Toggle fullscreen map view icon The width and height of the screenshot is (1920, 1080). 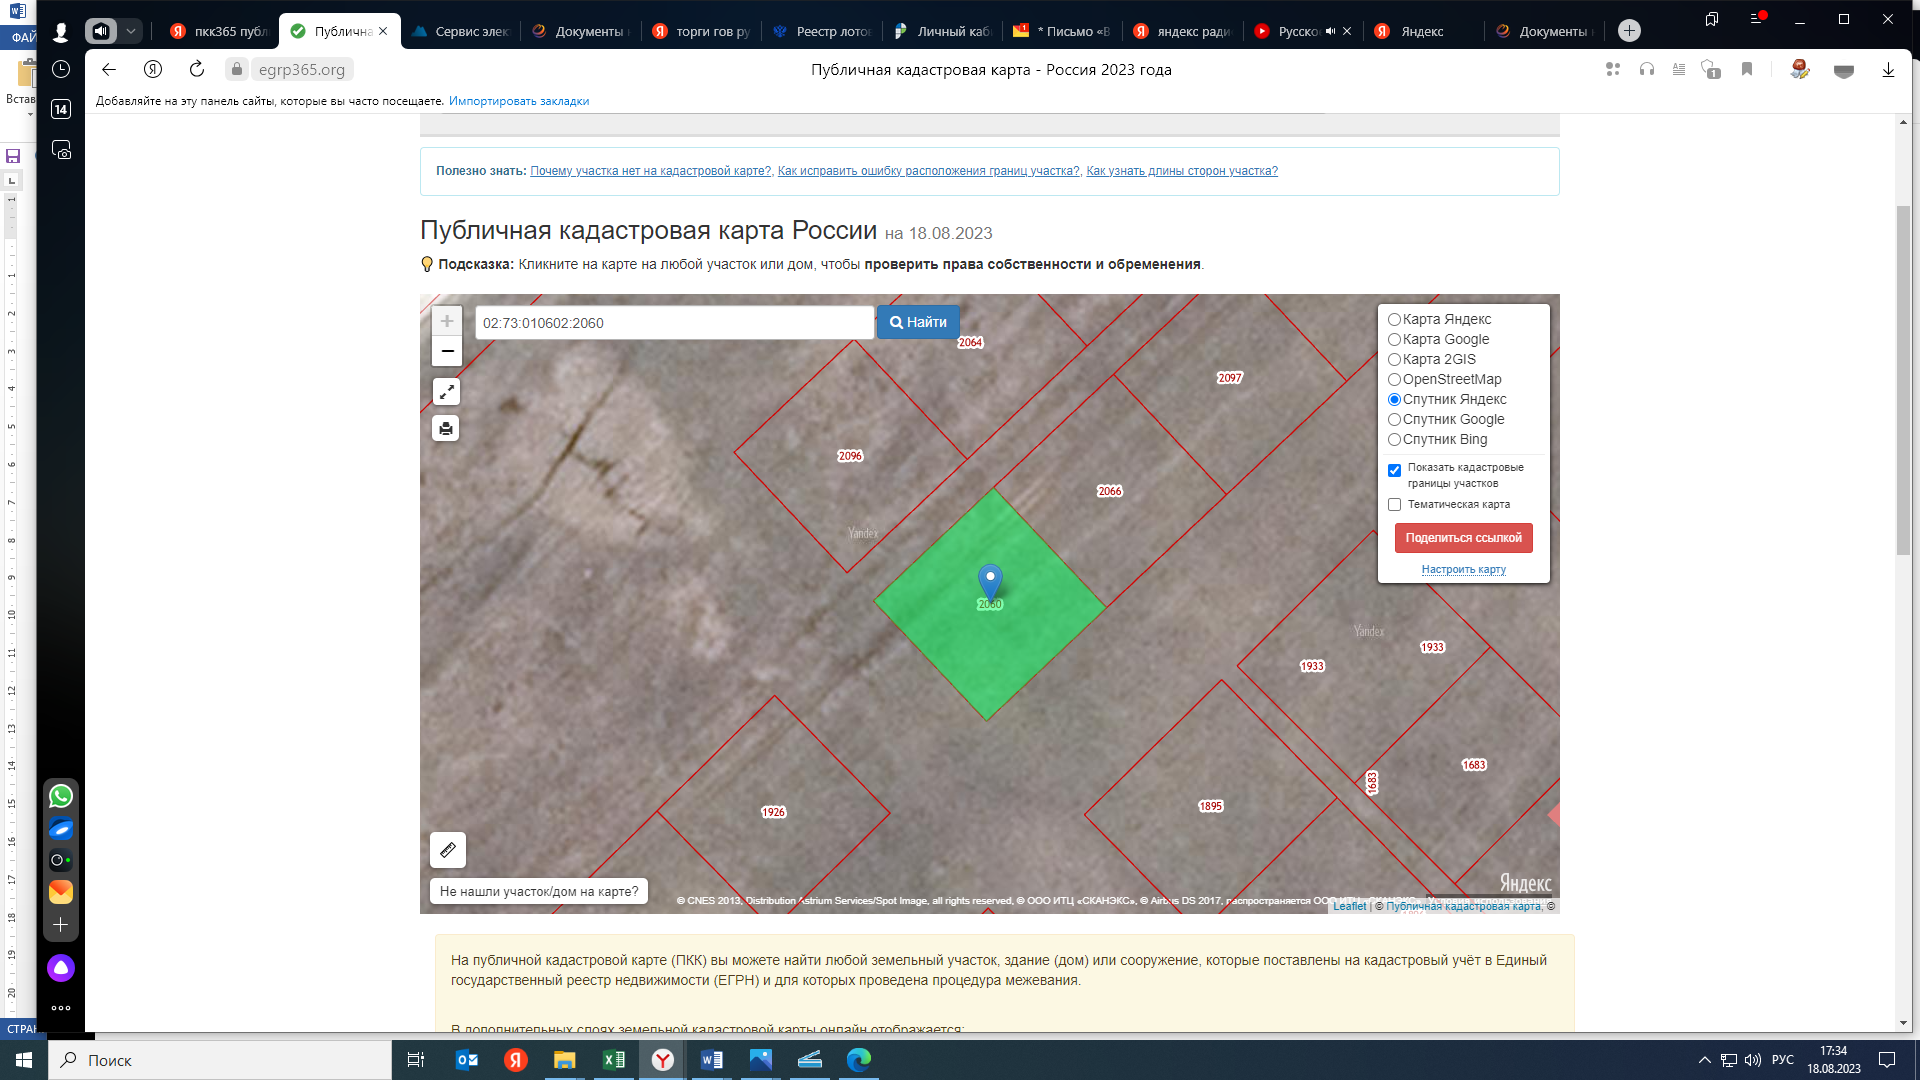[x=446, y=392]
